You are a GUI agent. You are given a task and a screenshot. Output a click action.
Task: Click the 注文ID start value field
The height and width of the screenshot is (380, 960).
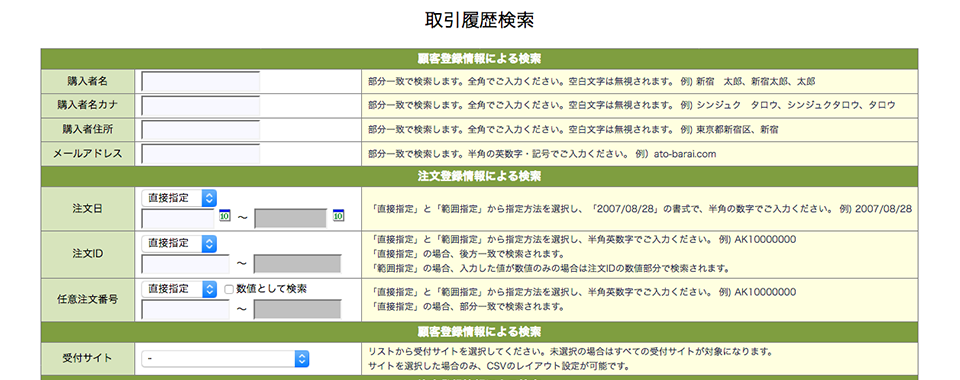[186, 264]
